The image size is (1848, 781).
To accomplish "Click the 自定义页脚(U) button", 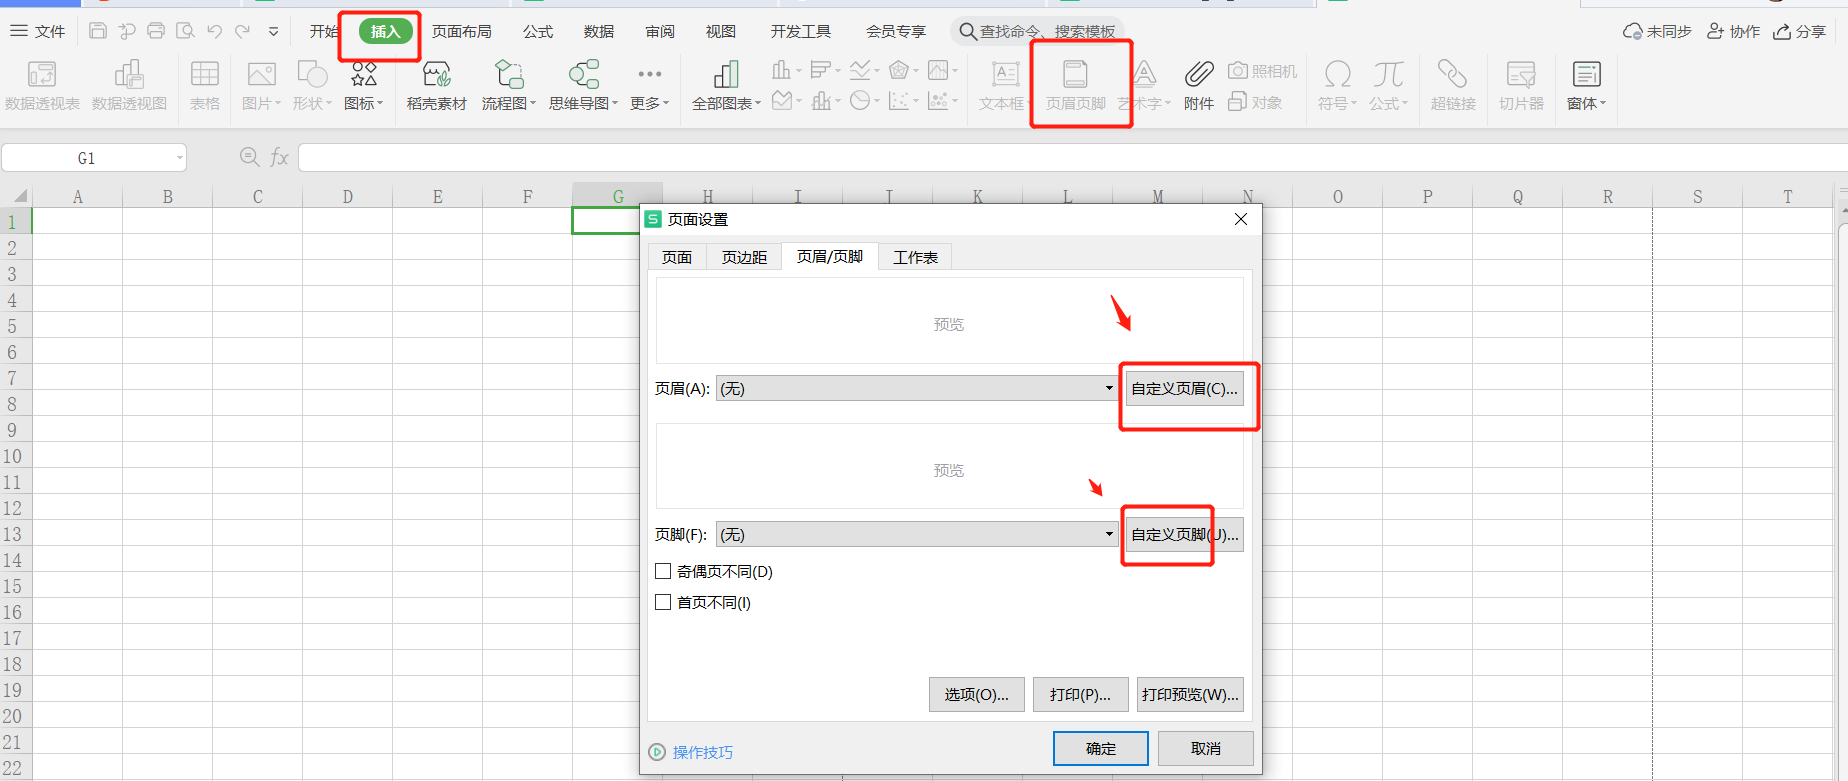I will click(1185, 534).
